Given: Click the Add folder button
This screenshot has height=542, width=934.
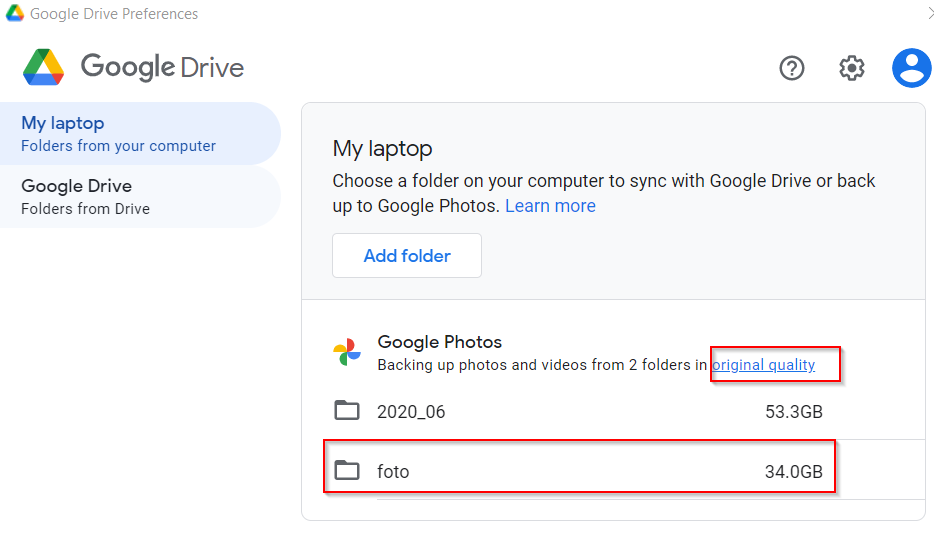Looking at the screenshot, I should coord(407,256).
